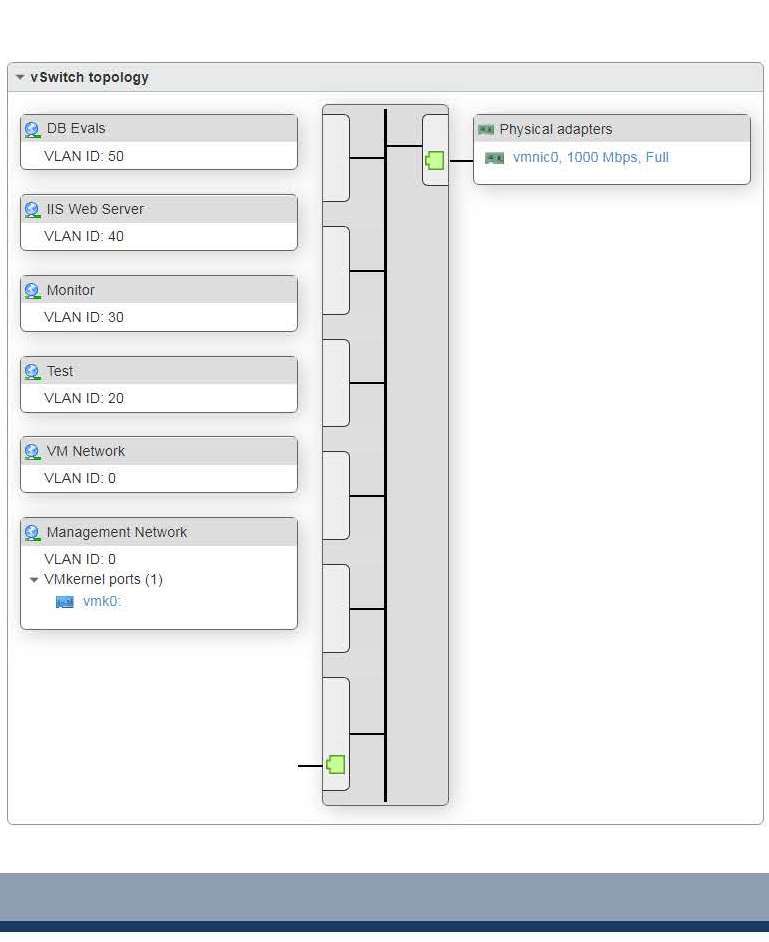
Task: Click the vSwitch topology disclosure triangle
Action: (x=19, y=77)
